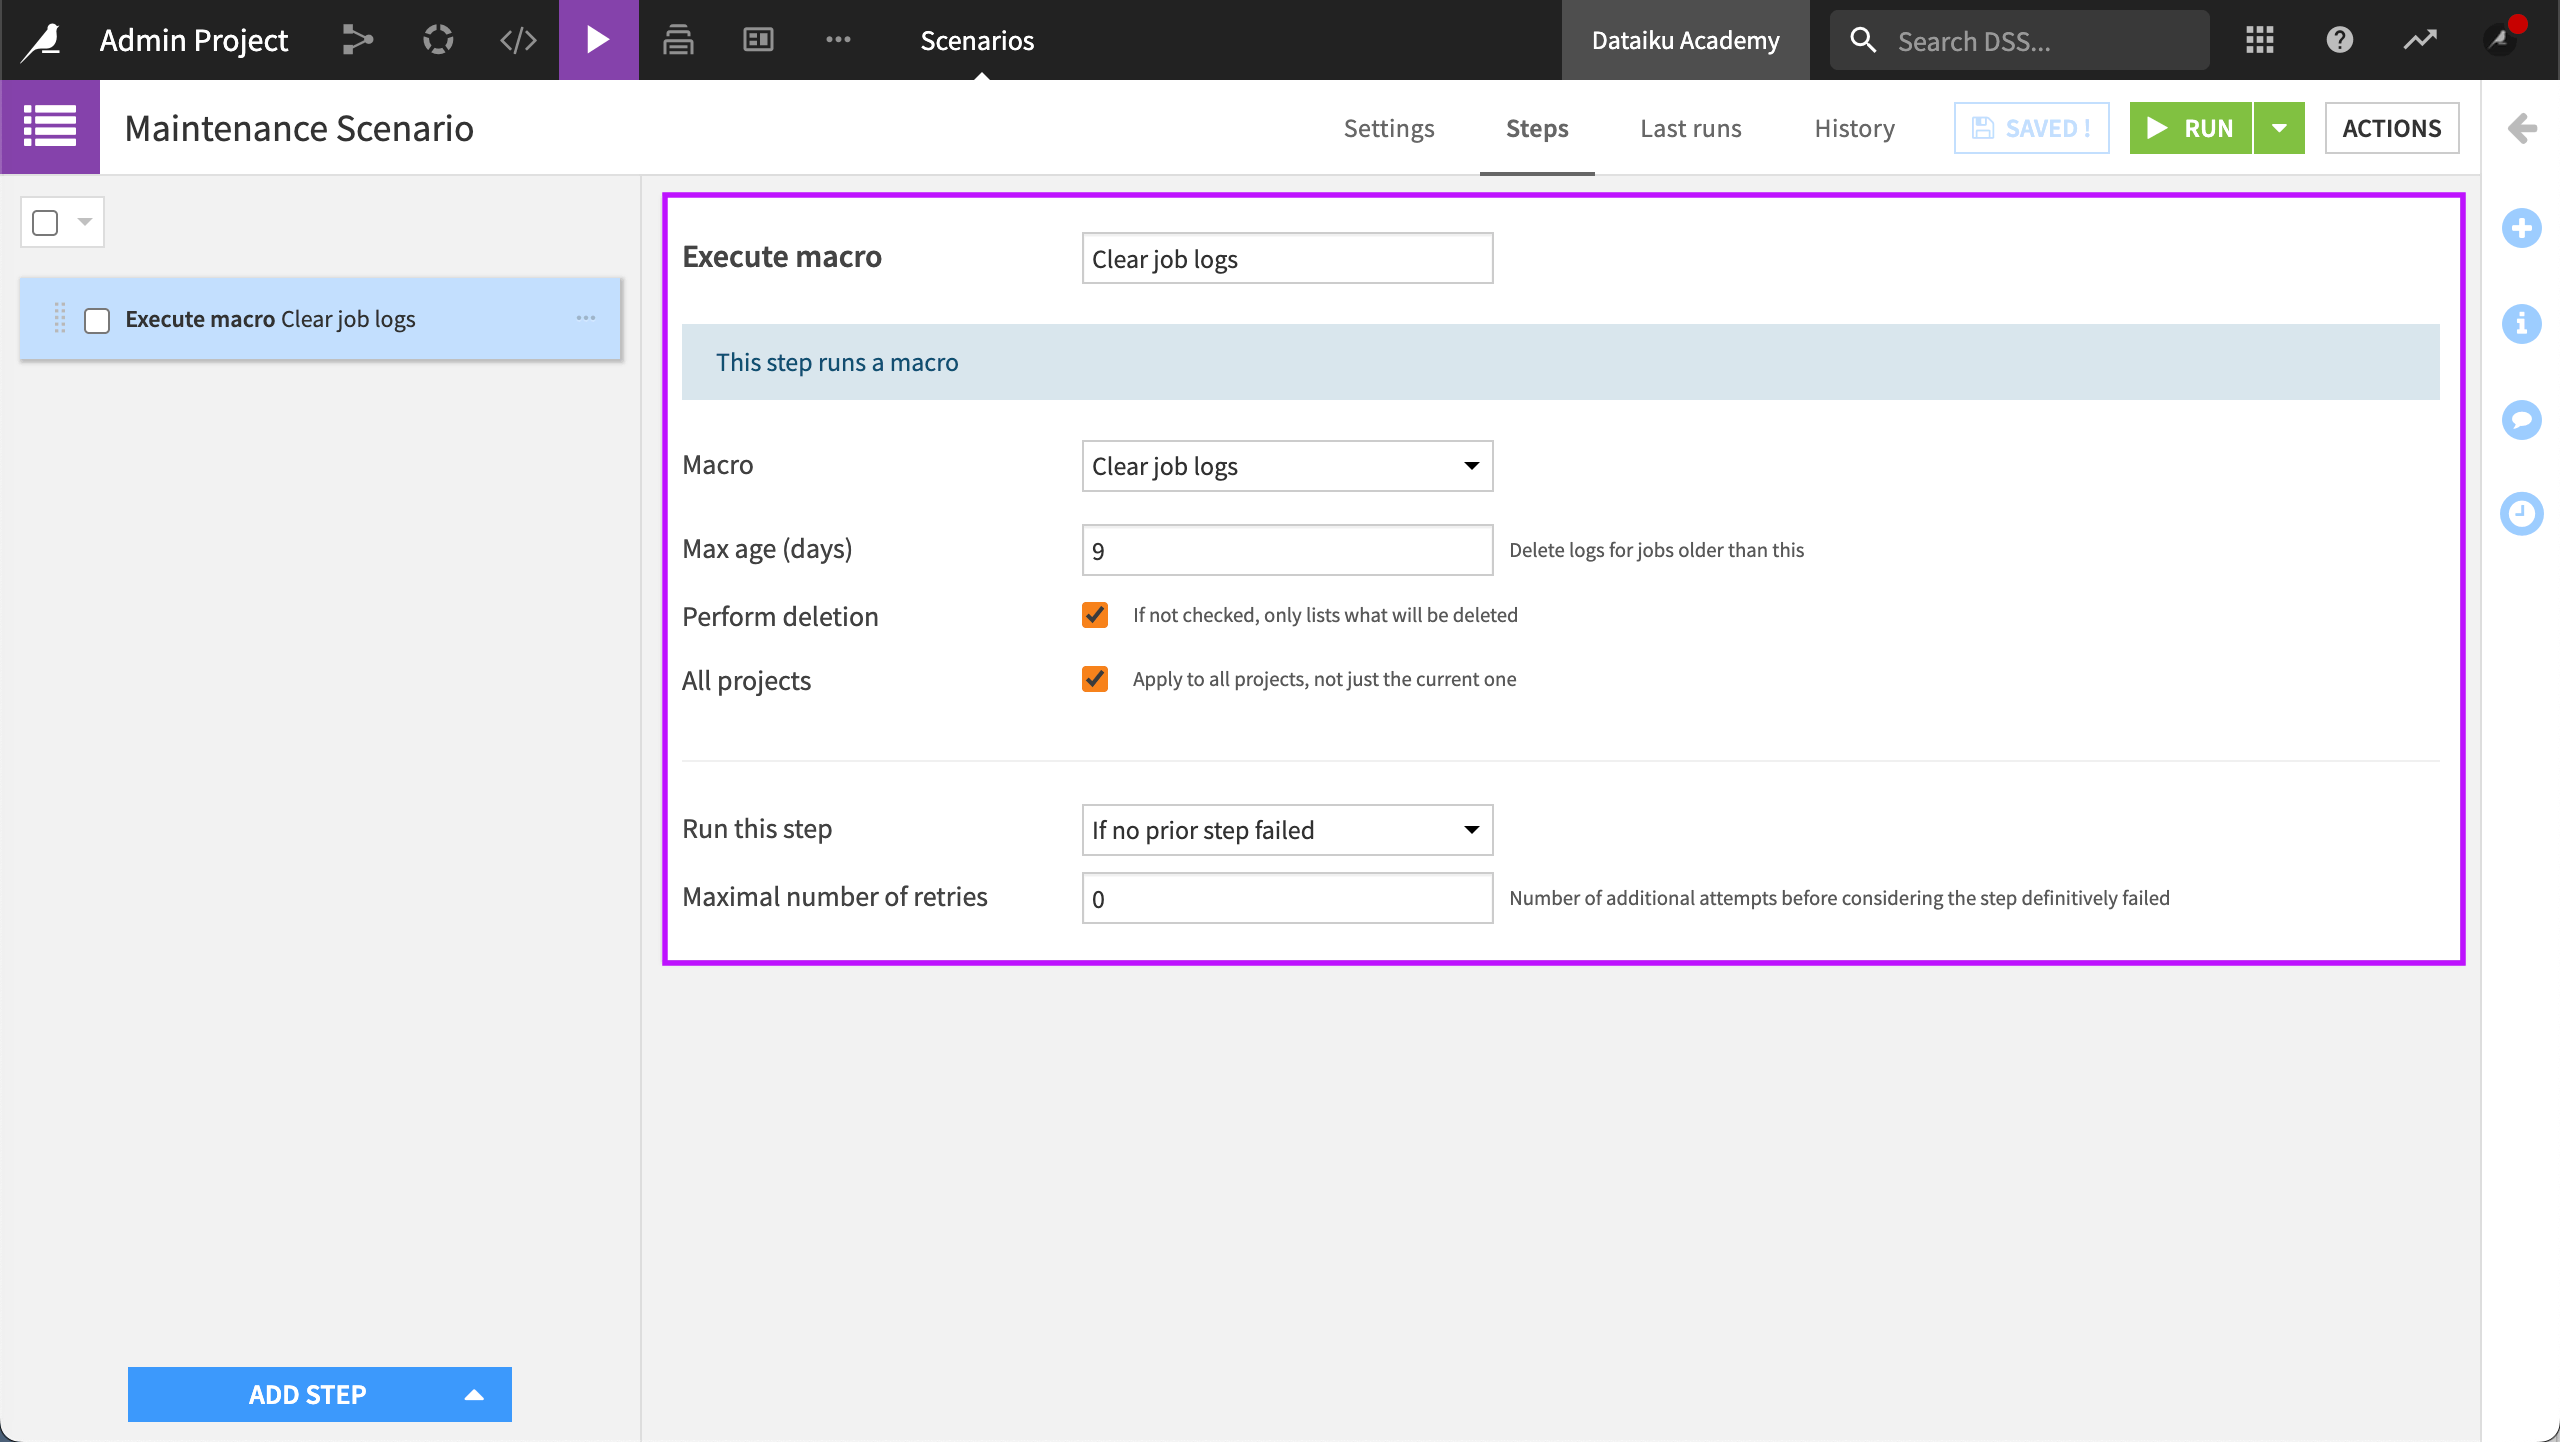This screenshot has height=1442, width=2560.
Task: Open the applications grid icon
Action: (2260, 40)
